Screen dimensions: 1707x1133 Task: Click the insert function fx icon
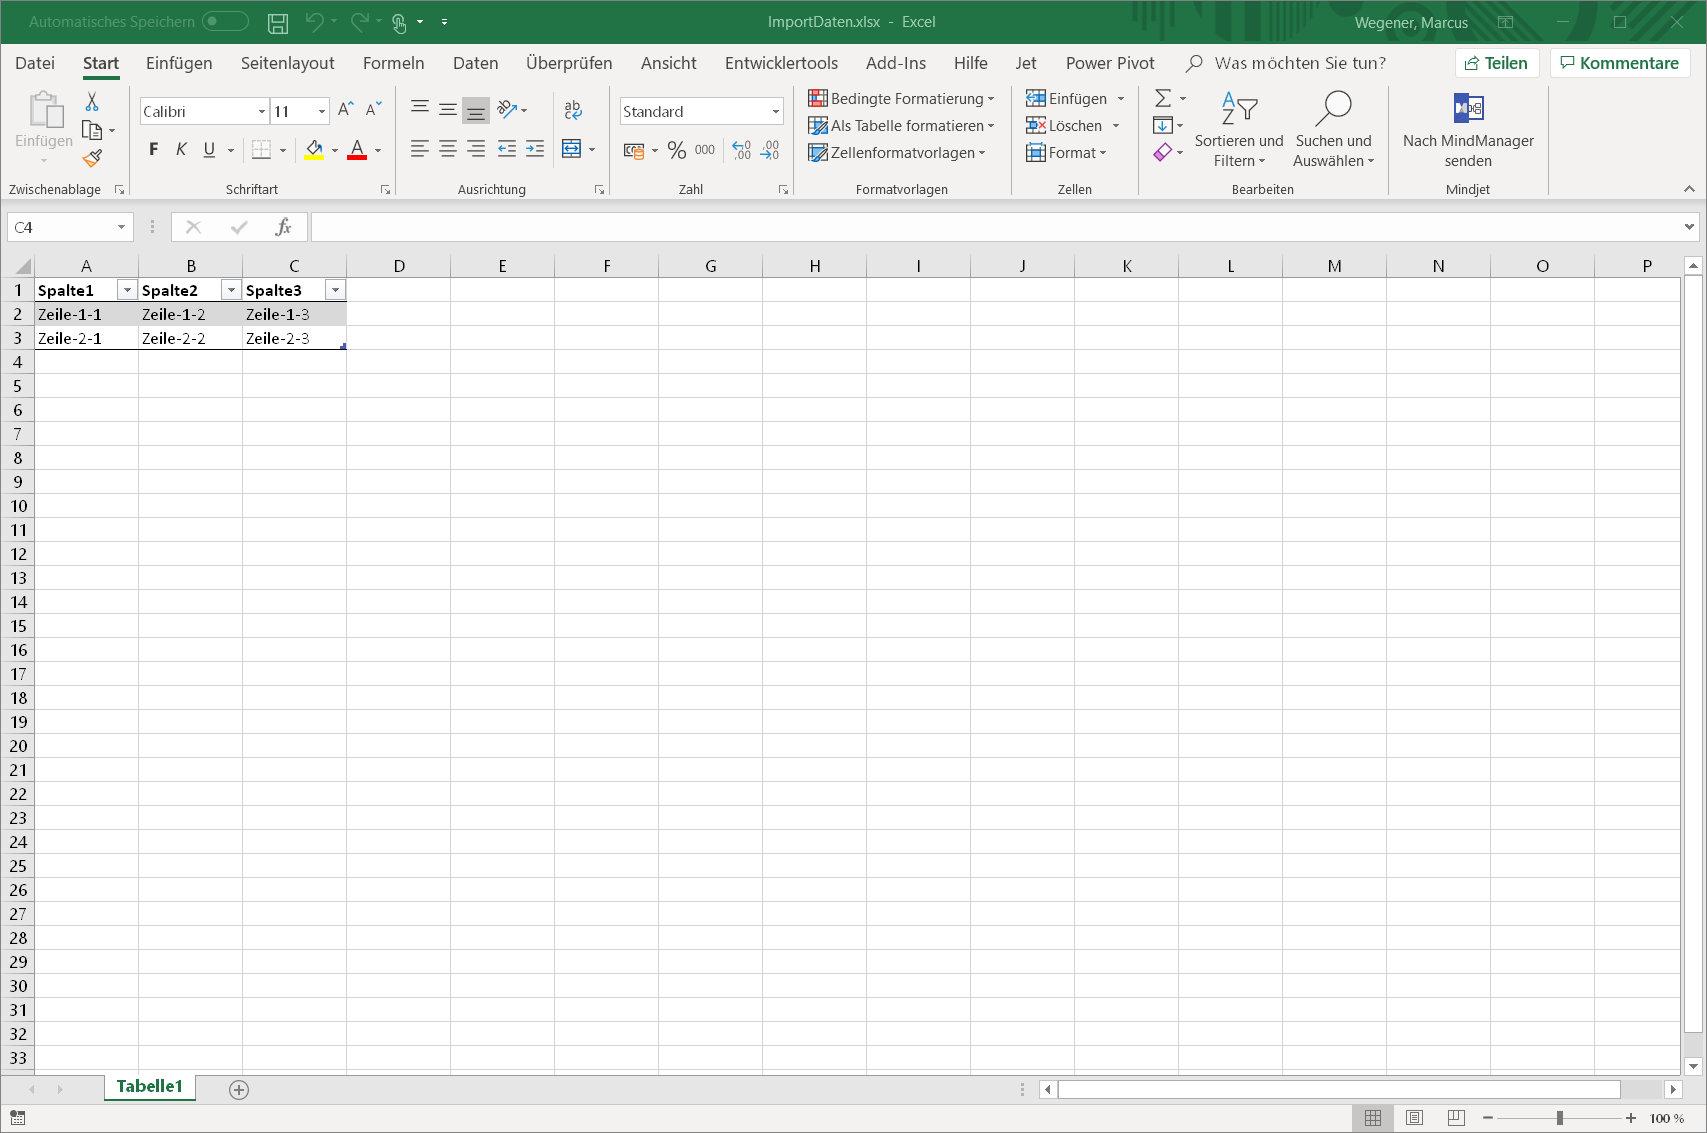284,227
